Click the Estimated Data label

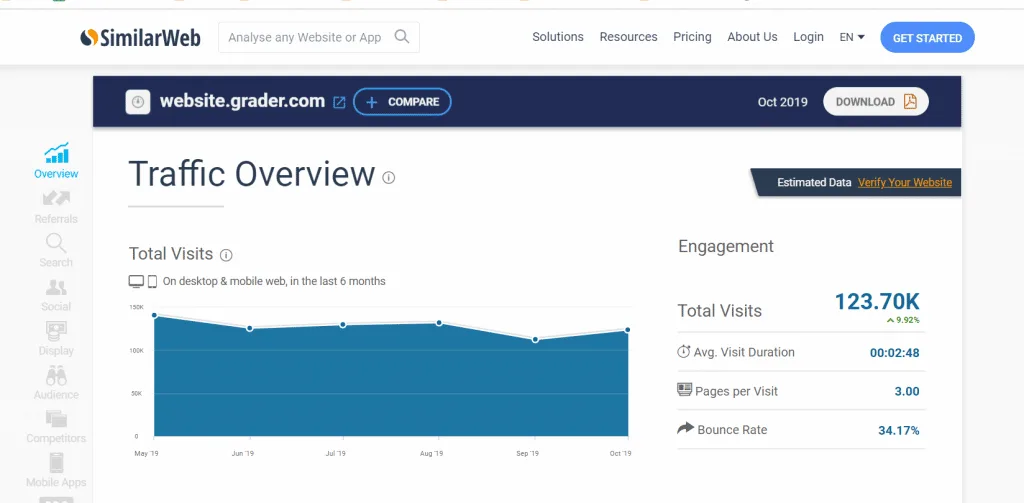[x=814, y=182]
